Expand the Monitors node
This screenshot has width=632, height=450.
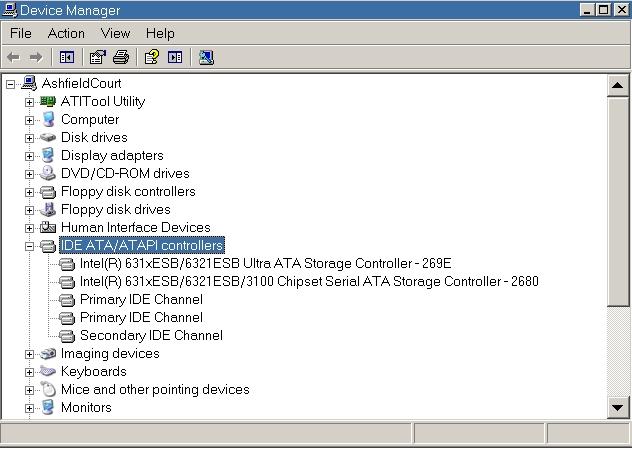pos(29,408)
